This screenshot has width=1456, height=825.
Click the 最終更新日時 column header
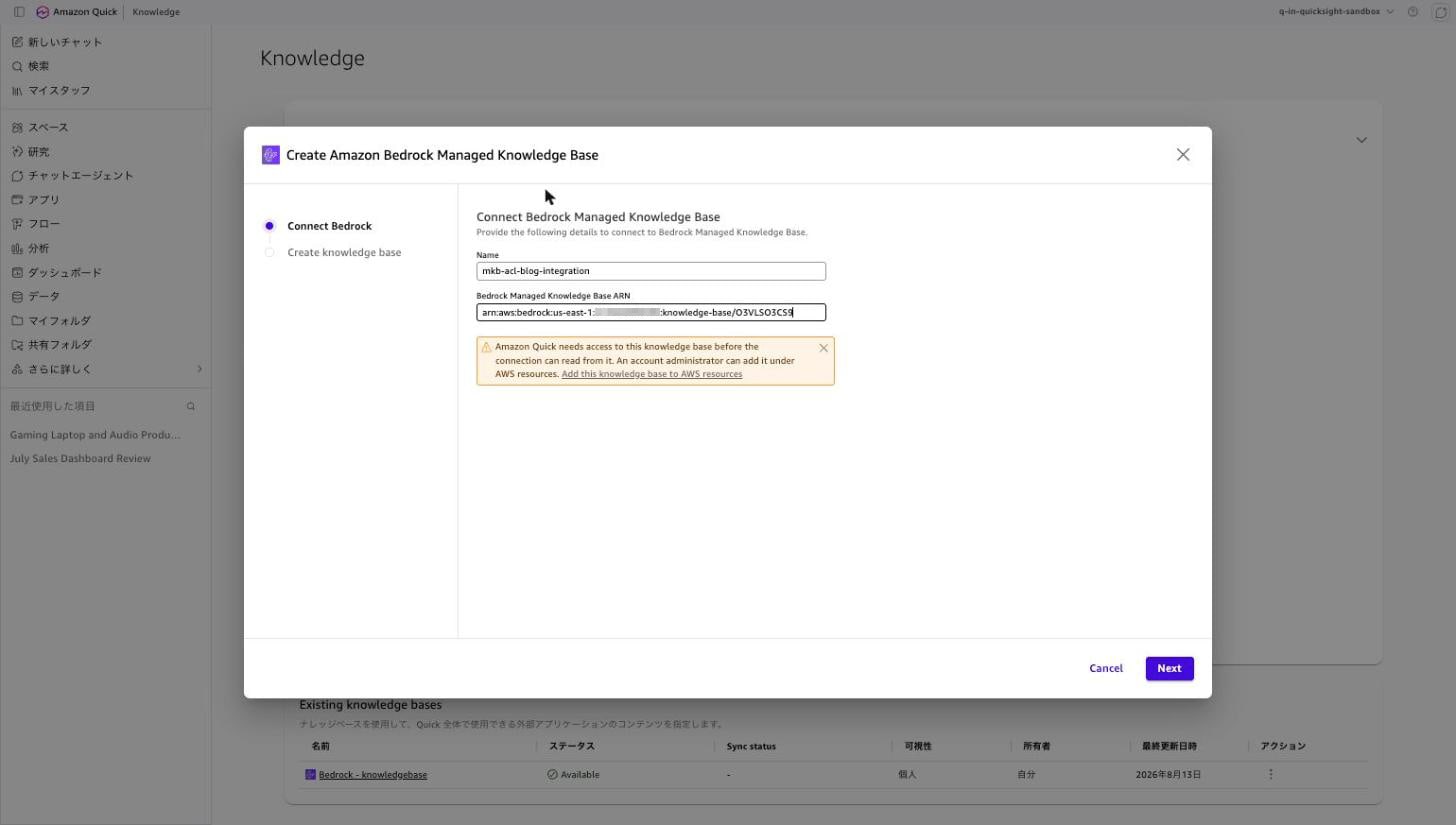tap(1170, 746)
